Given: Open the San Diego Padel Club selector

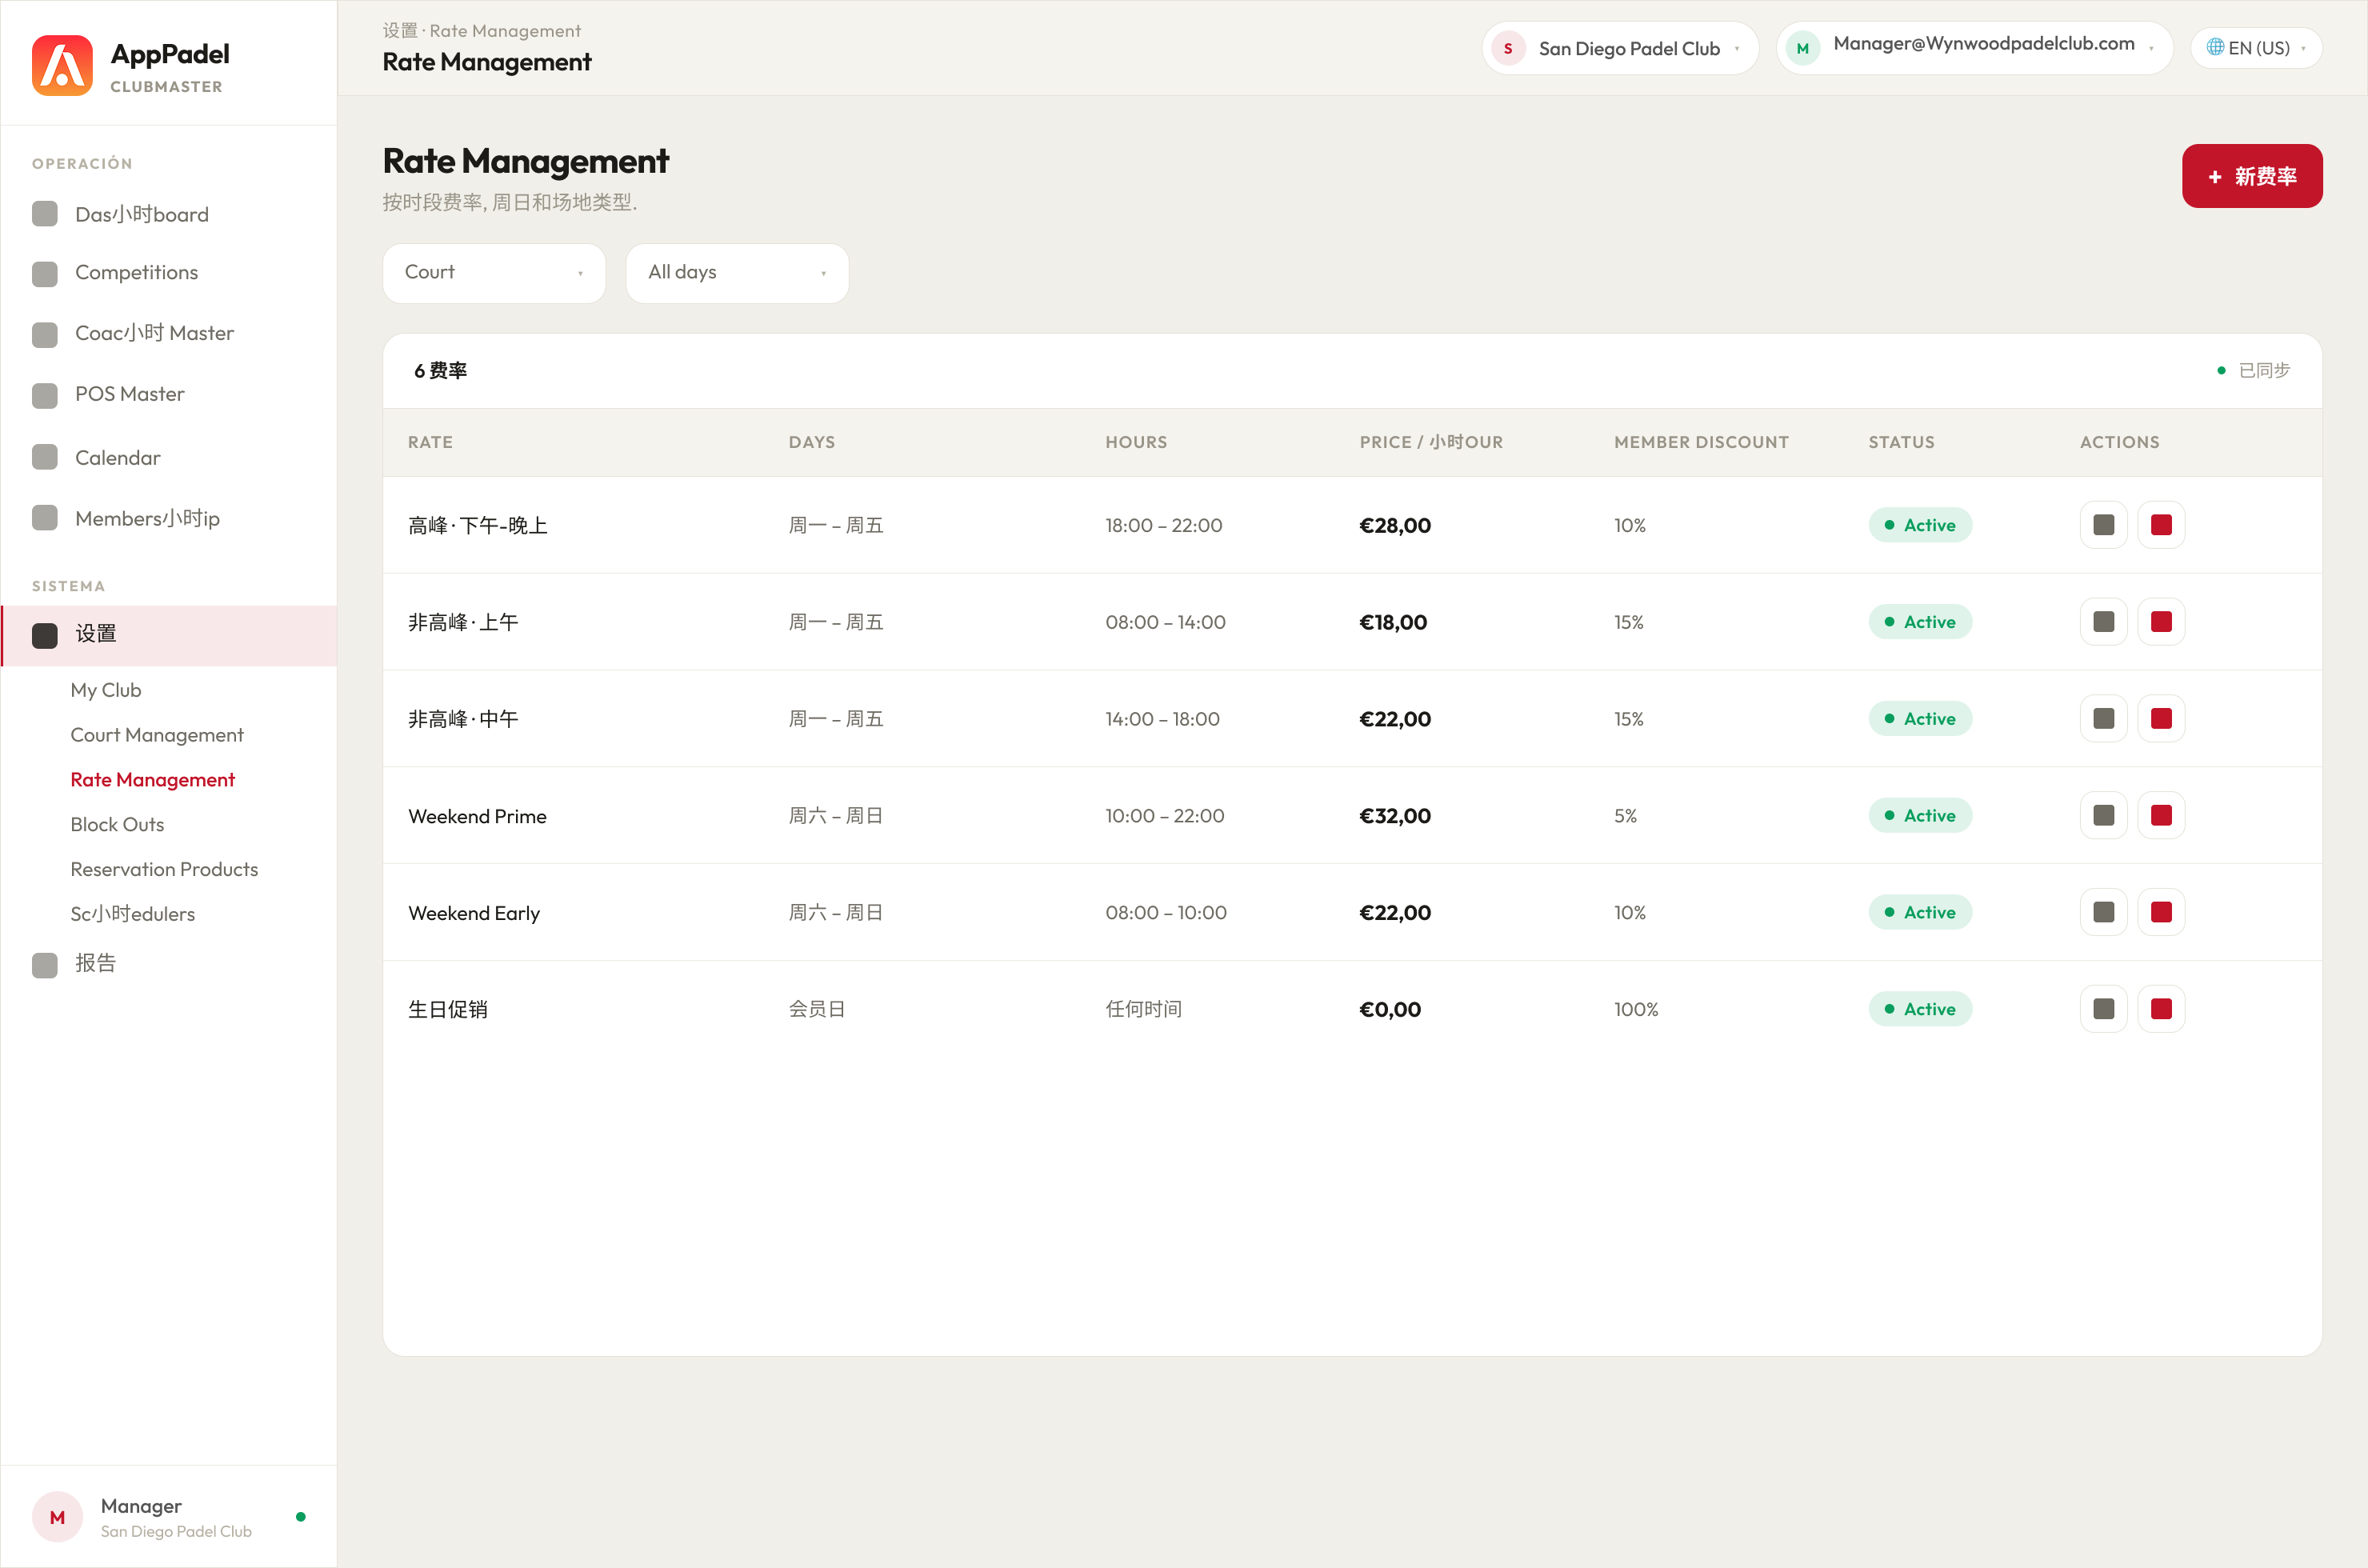Looking at the screenshot, I should pyautogui.click(x=1620, y=48).
